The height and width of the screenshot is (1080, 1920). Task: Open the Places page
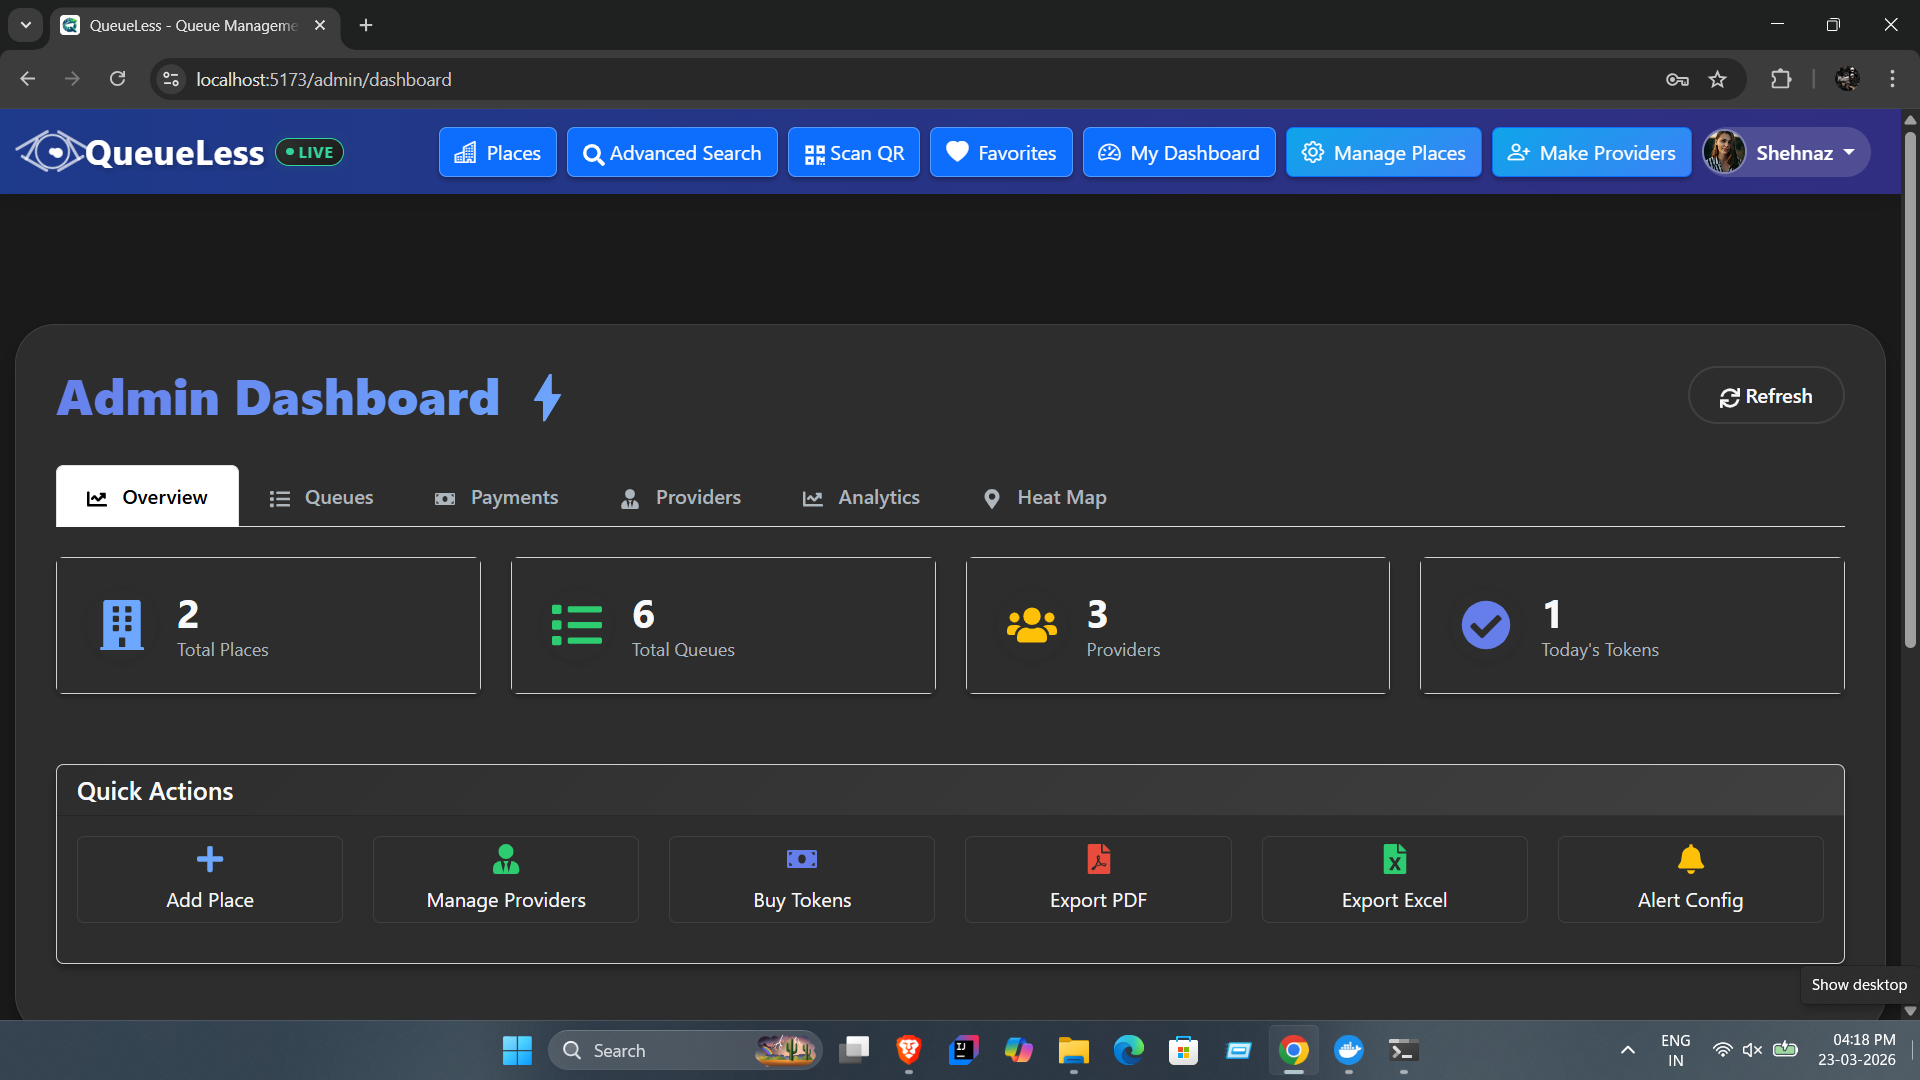tap(497, 152)
